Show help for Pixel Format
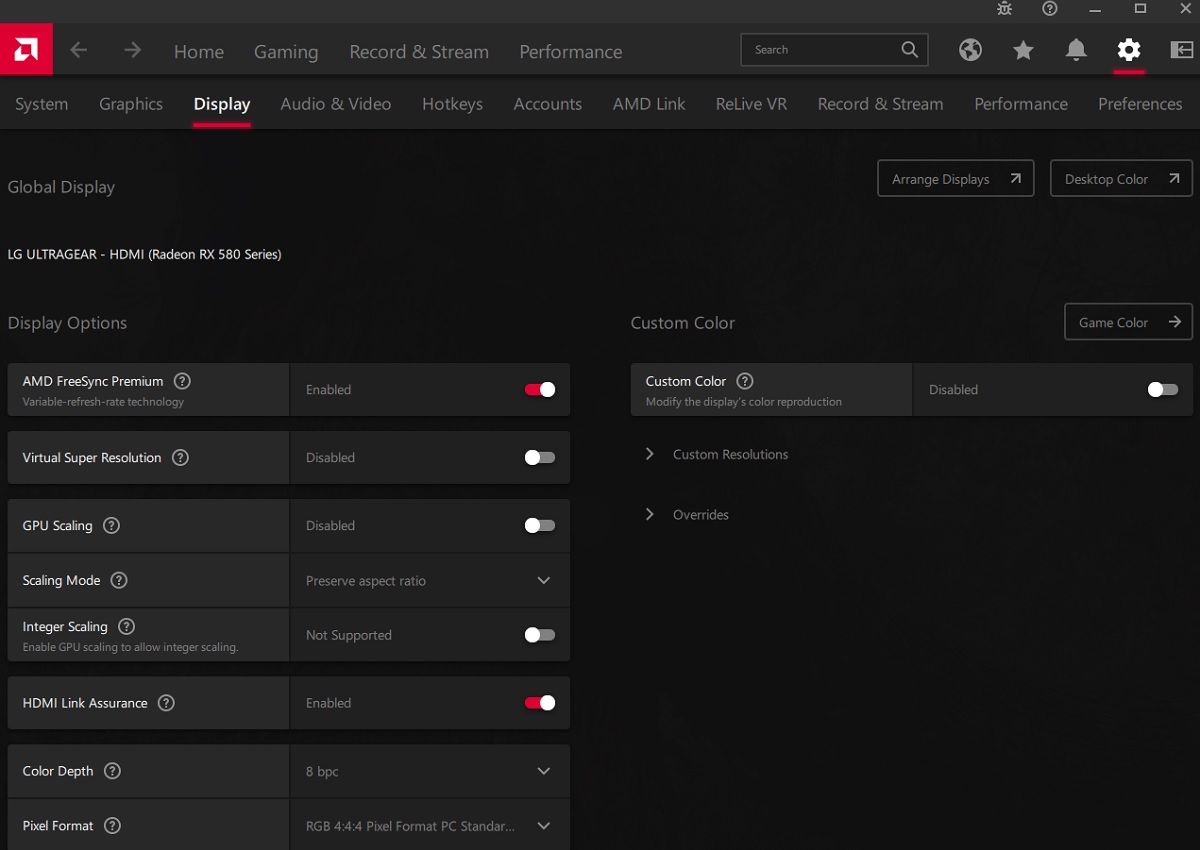1200x850 pixels. coord(112,826)
